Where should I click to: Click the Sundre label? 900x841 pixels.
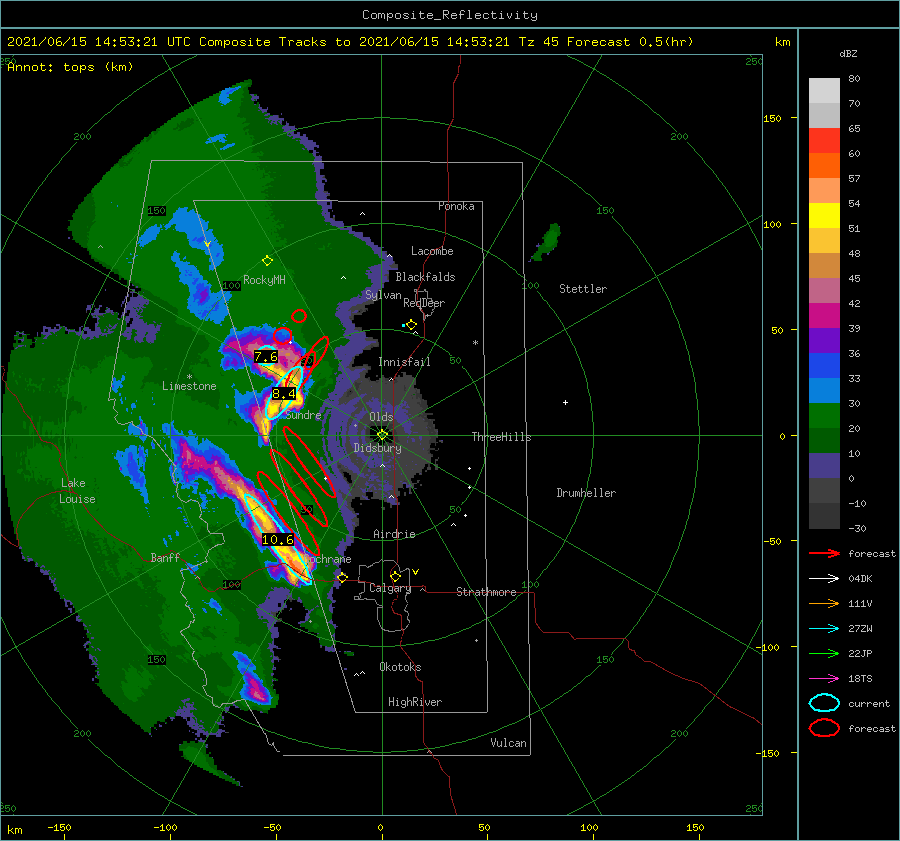click(304, 414)
